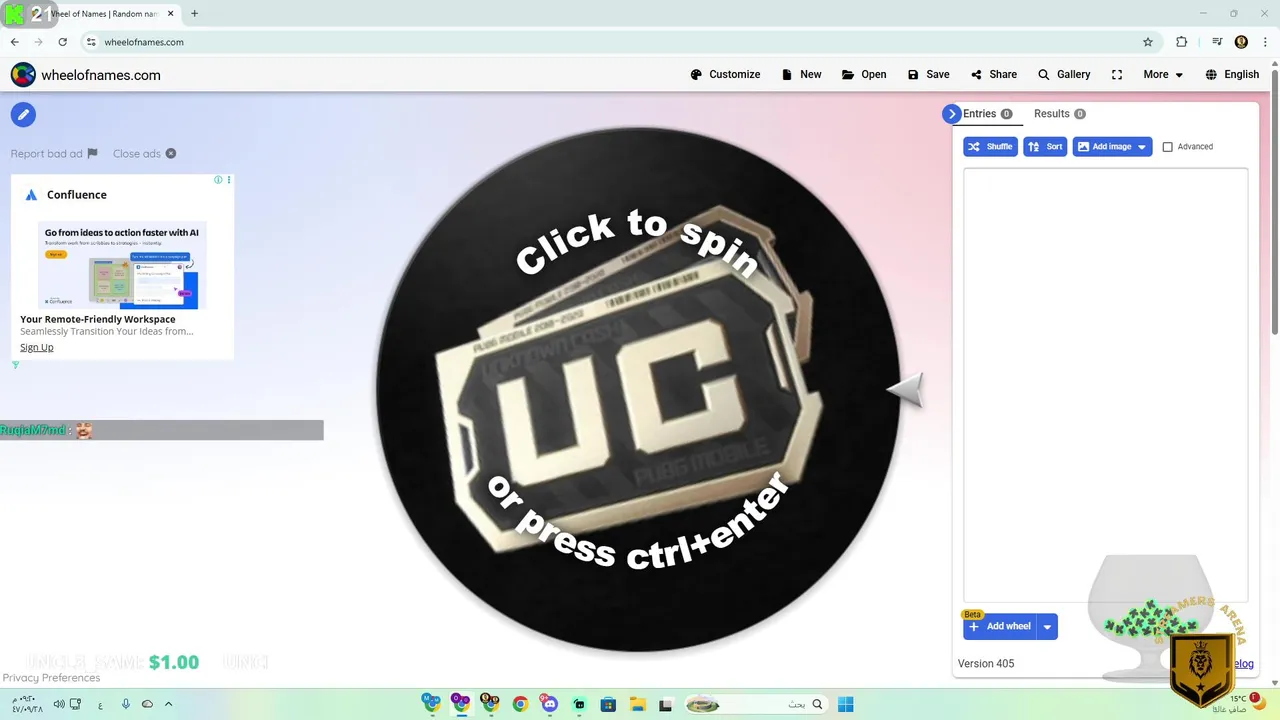Add image to entries

[1103, 146]
